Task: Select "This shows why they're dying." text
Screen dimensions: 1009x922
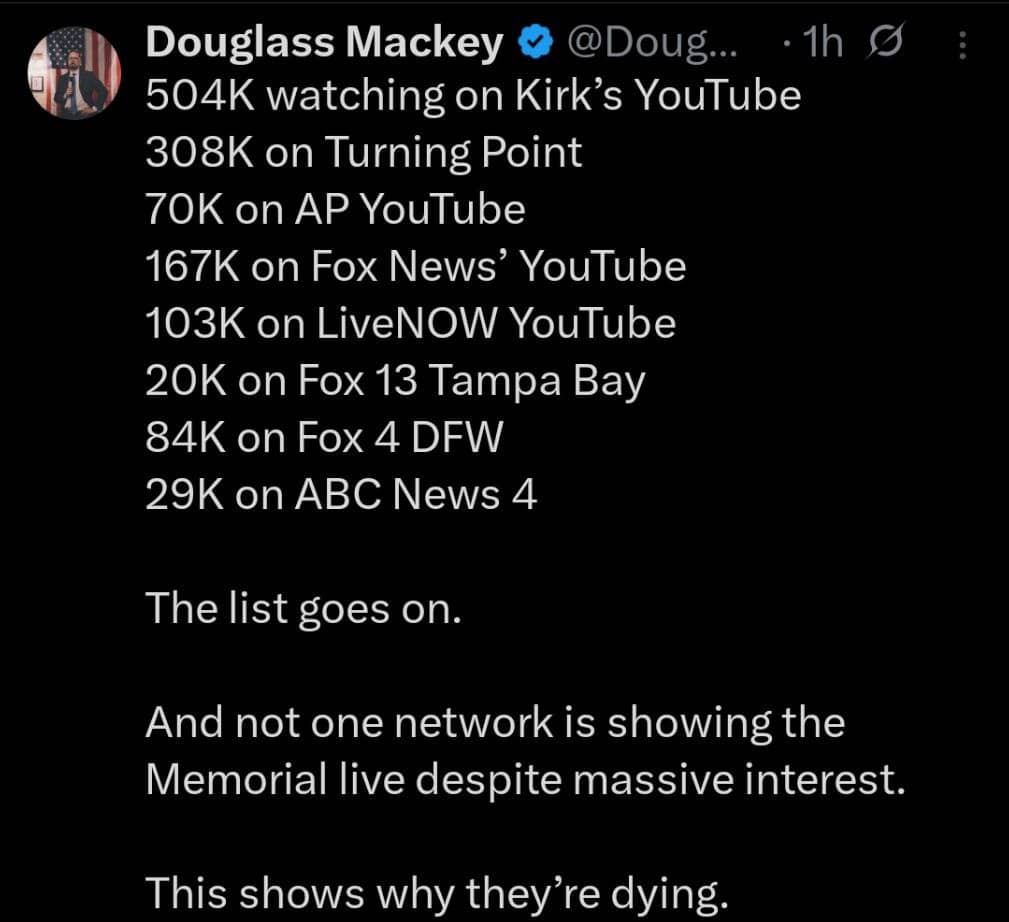Action: (x=435, y=892)
